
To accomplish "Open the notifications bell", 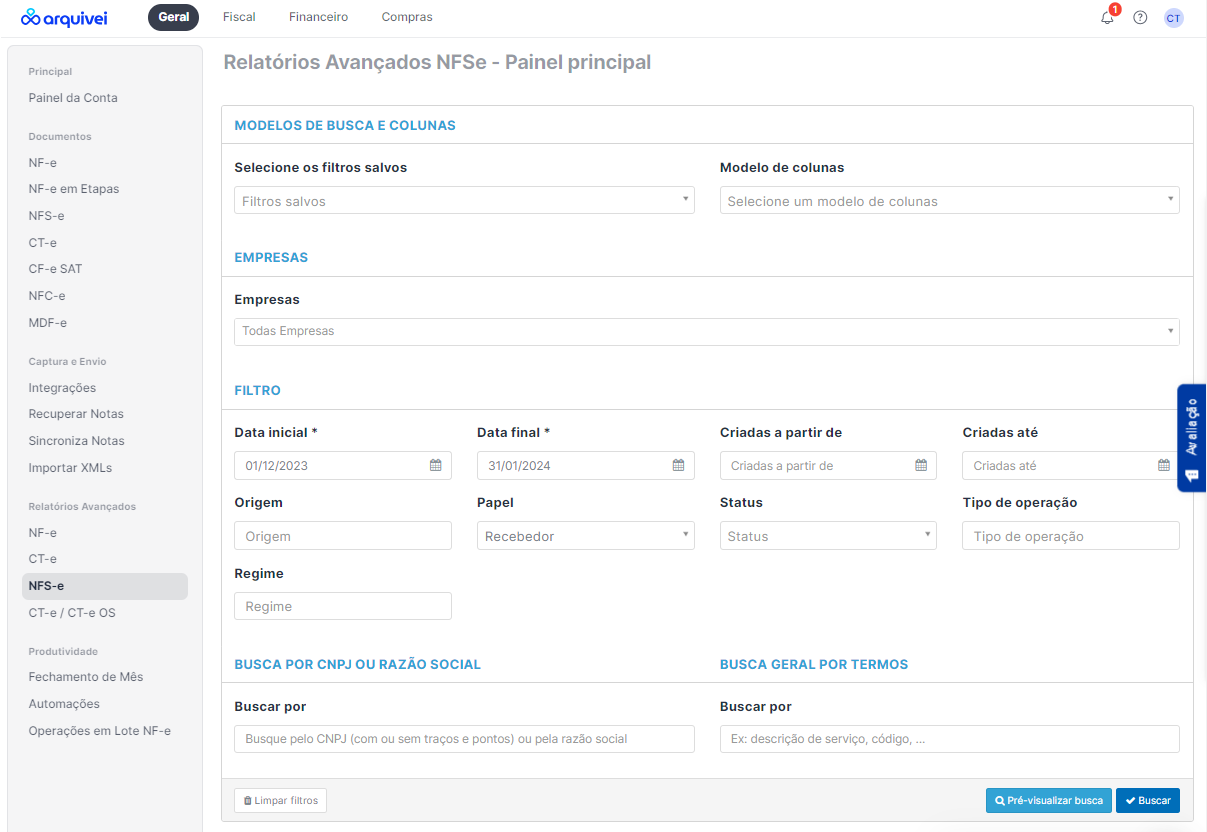I will 1107,17.
